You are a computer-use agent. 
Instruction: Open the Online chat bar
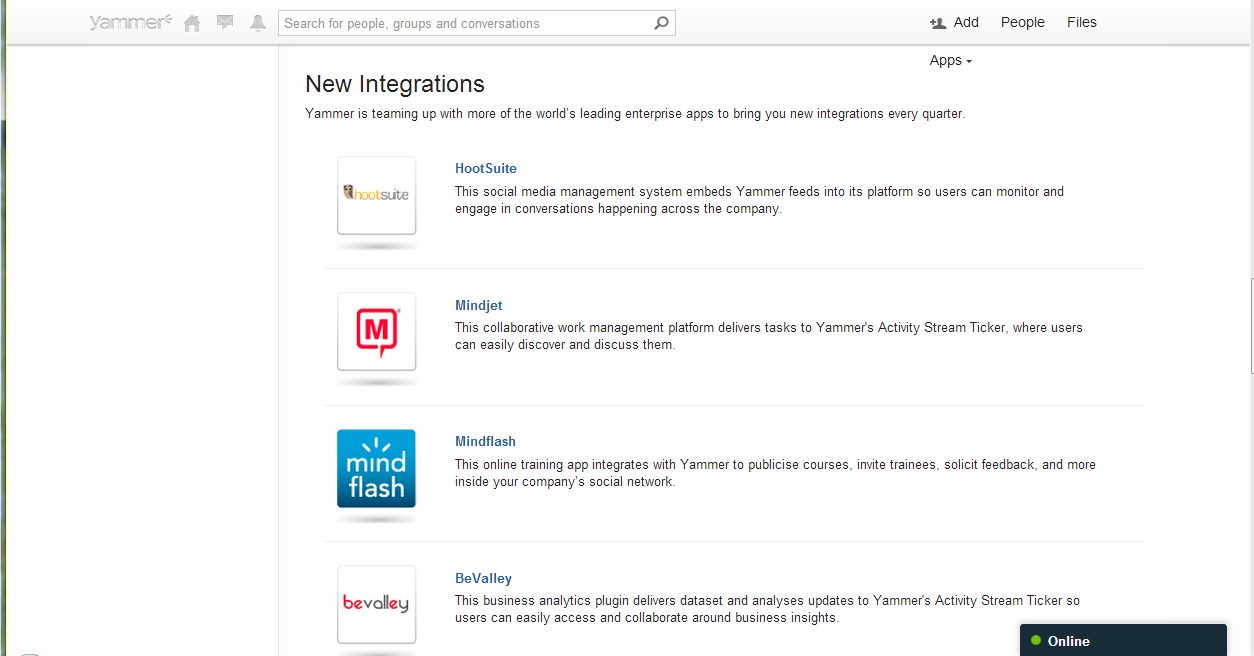pyautogui.click(x=1123, y=640)
